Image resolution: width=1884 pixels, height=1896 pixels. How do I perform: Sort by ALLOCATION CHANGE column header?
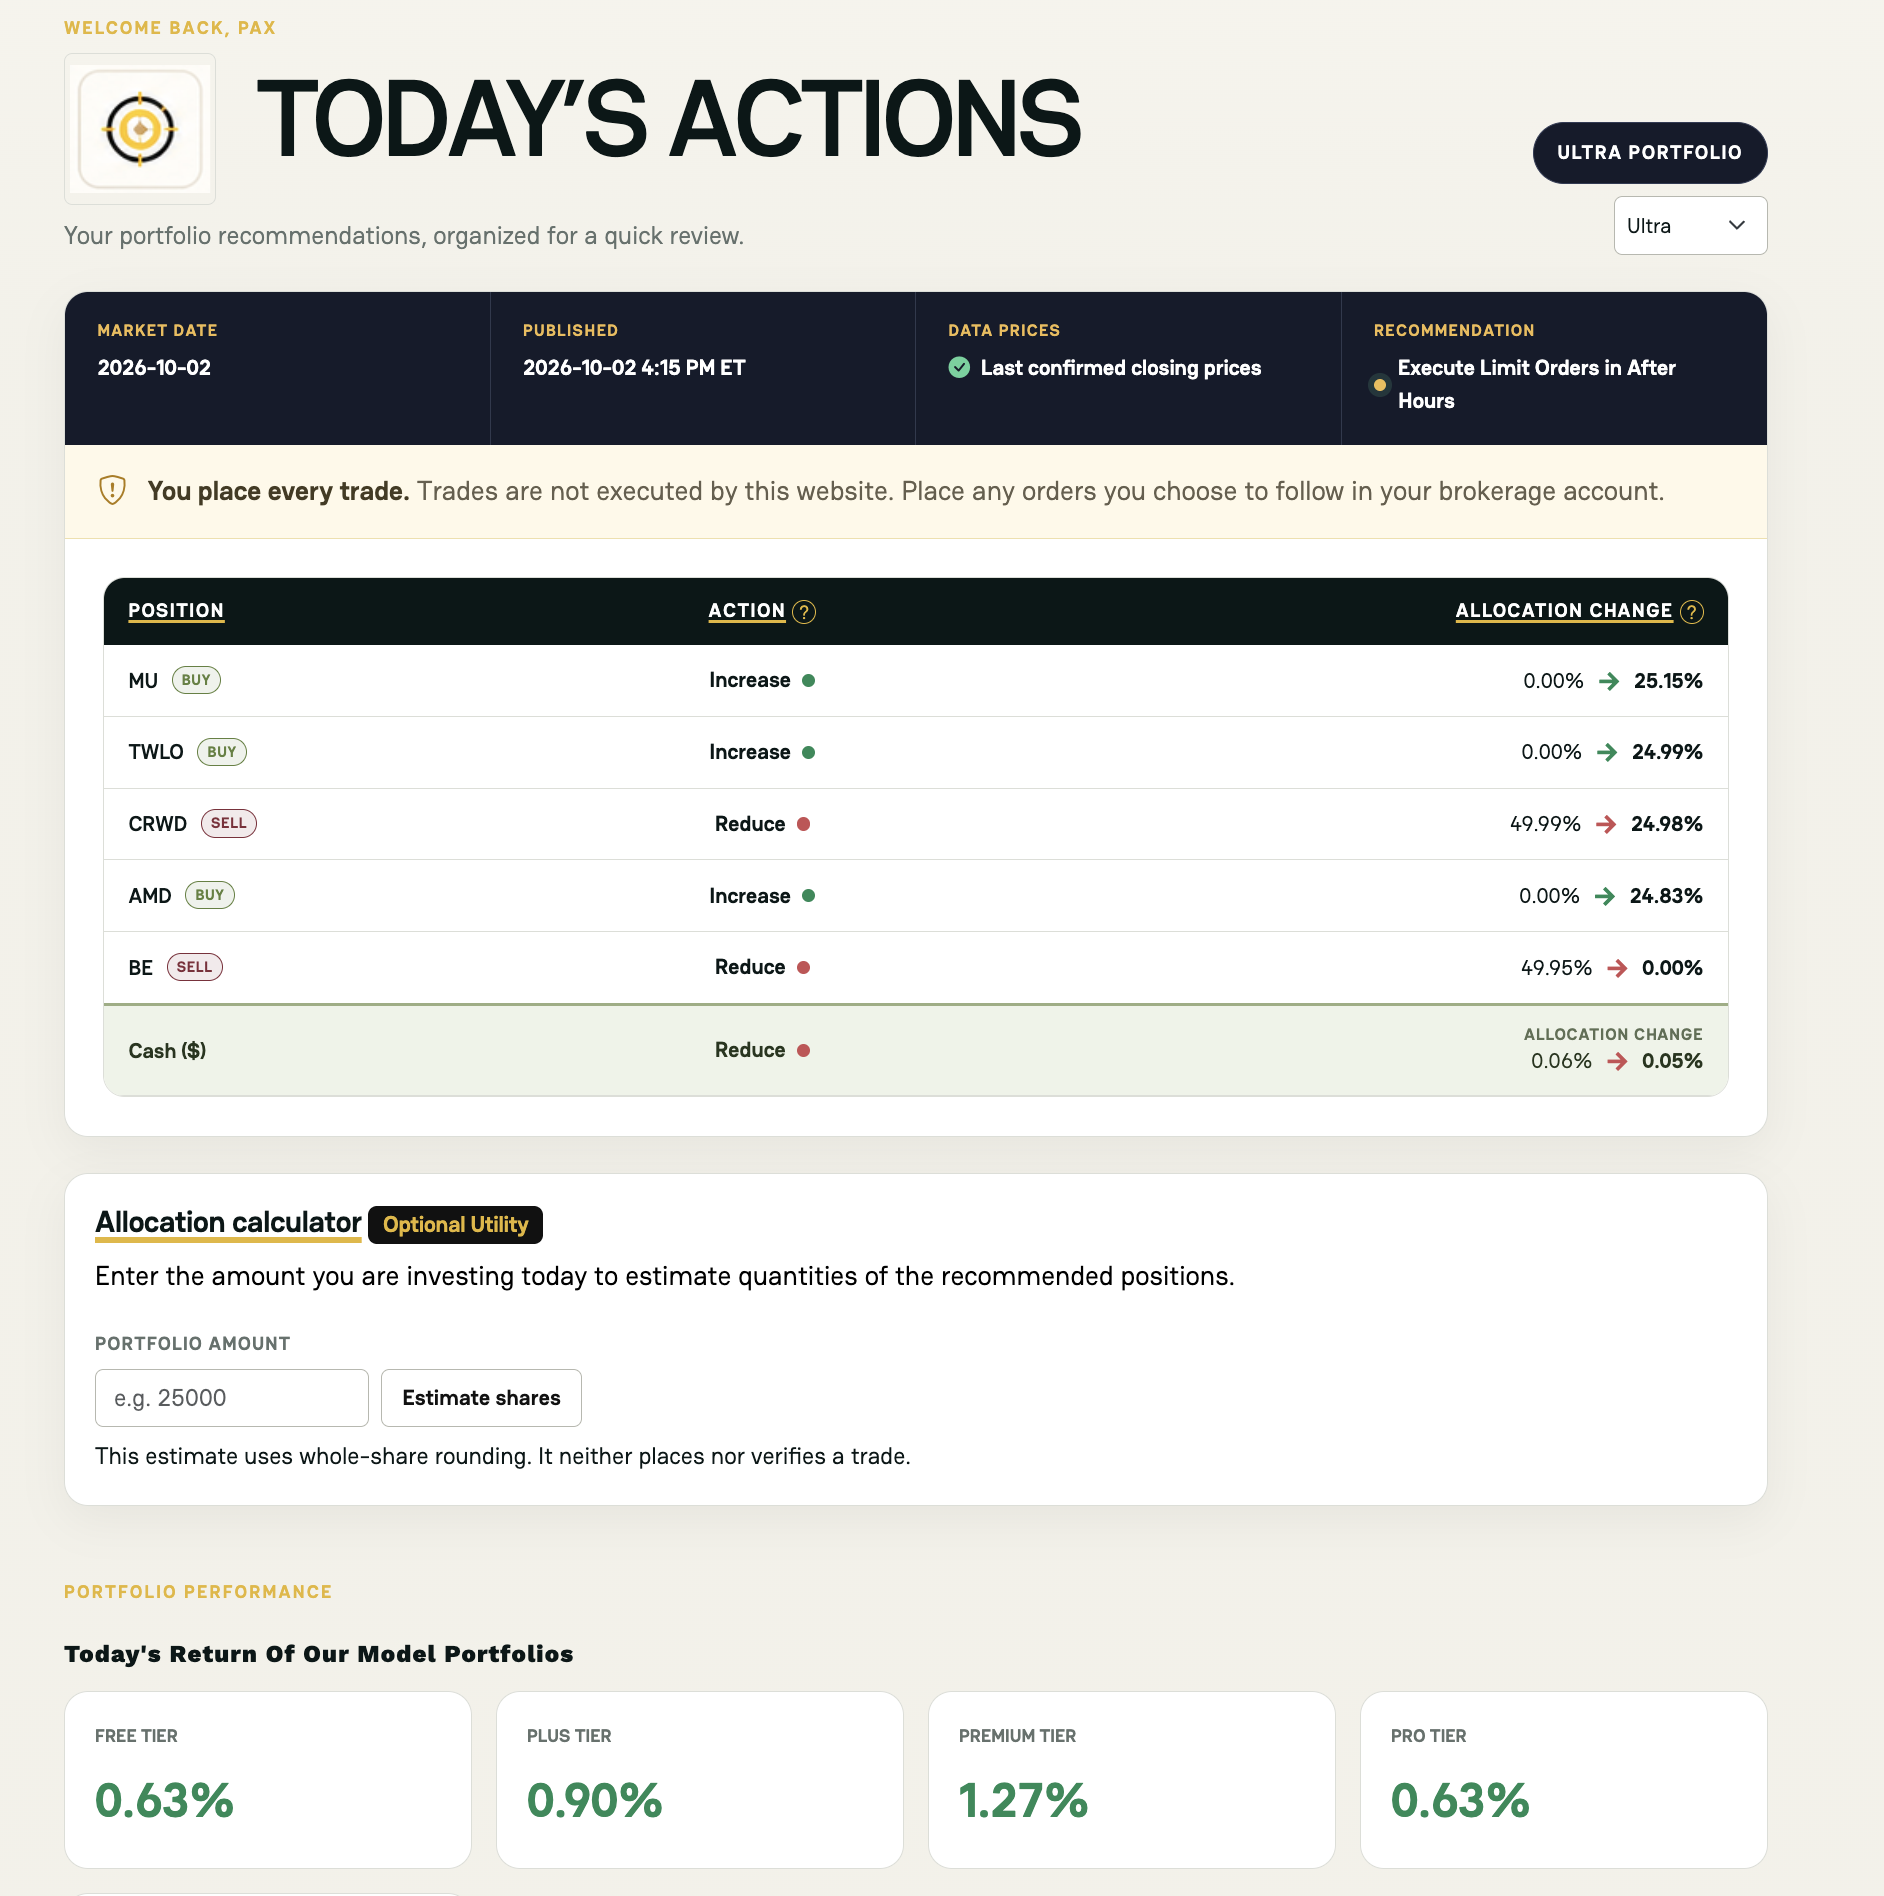pyautogui.click(x=1564, y=611)
